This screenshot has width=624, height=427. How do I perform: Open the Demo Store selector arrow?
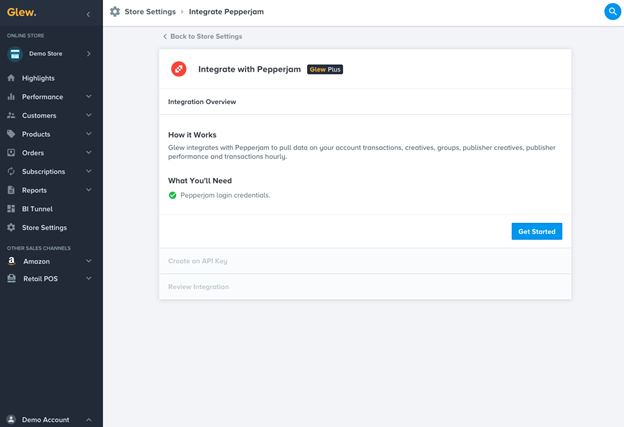tap(89, 54)
